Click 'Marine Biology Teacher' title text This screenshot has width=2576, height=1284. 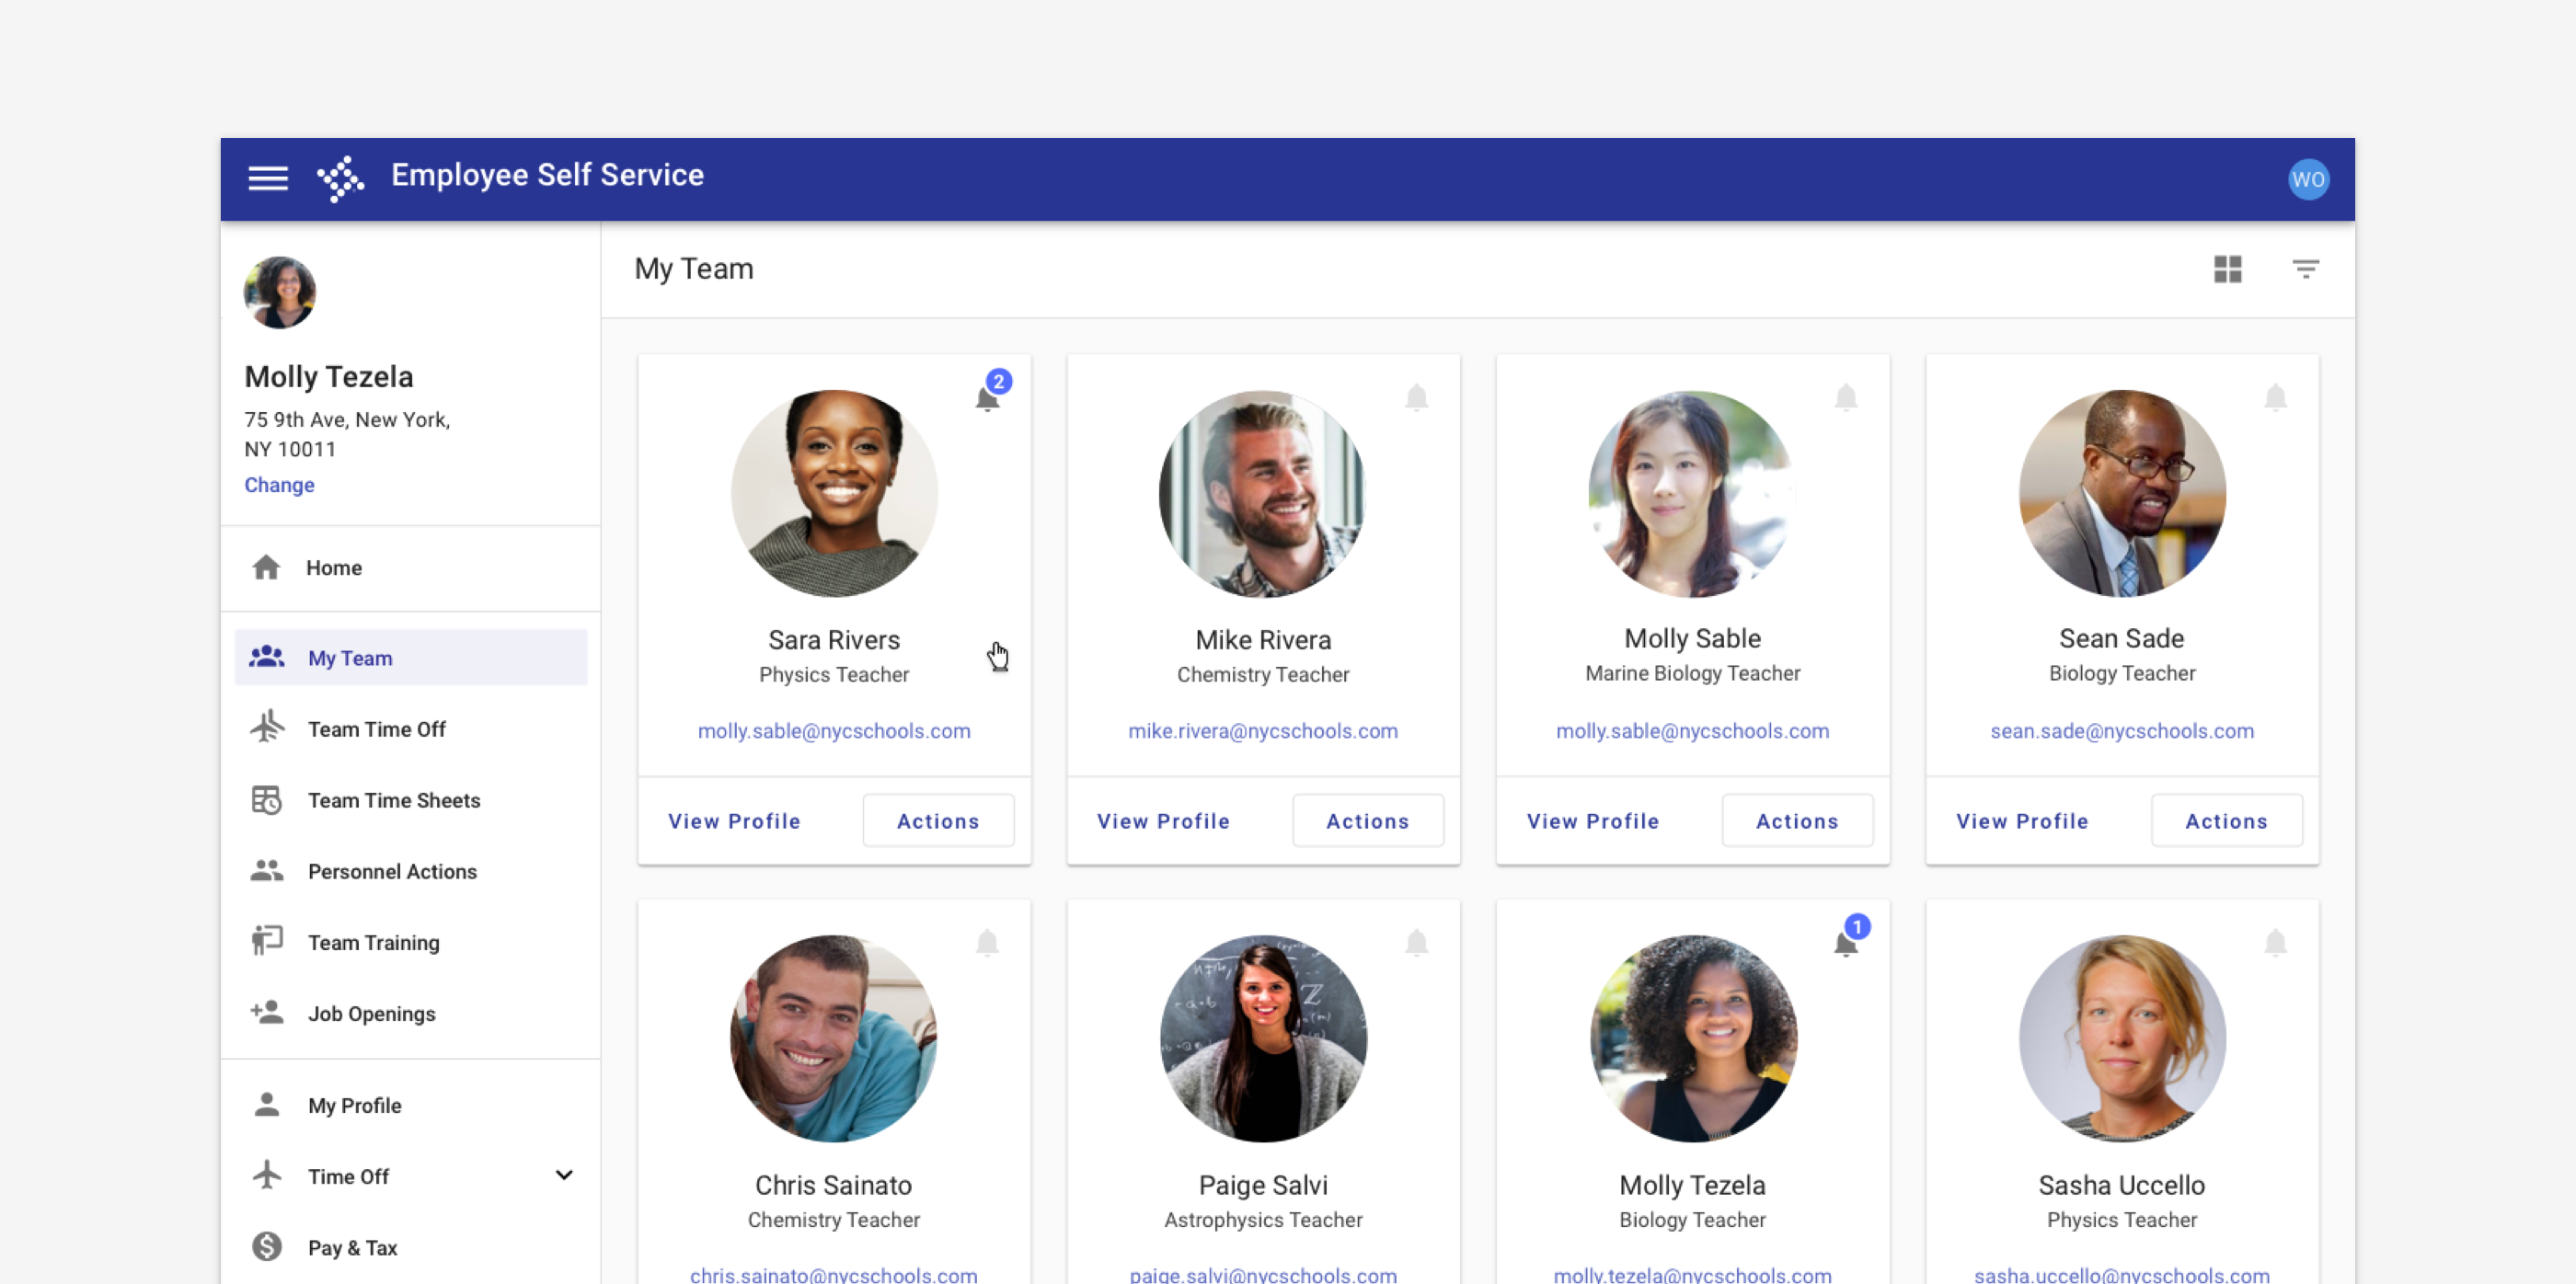click(x=1692, y=674)
